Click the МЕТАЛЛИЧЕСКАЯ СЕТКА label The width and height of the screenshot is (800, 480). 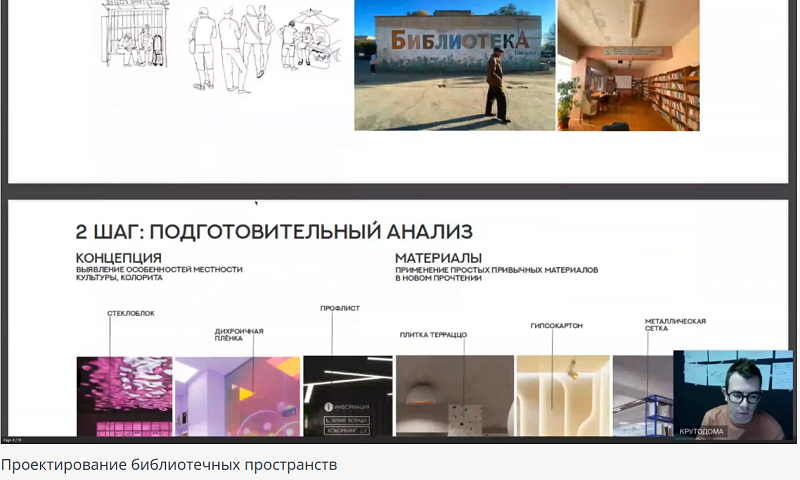[675, 324]
